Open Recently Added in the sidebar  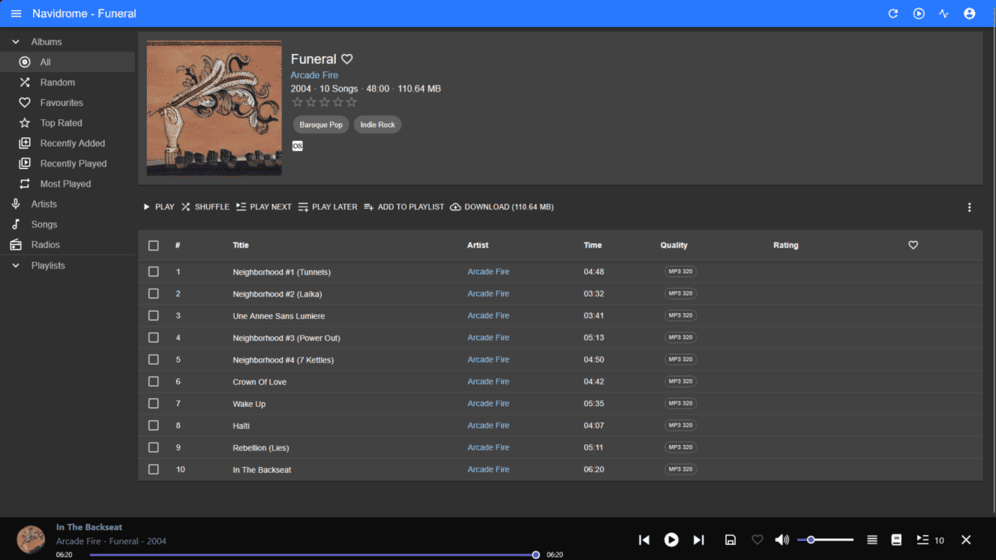(72, 144)
